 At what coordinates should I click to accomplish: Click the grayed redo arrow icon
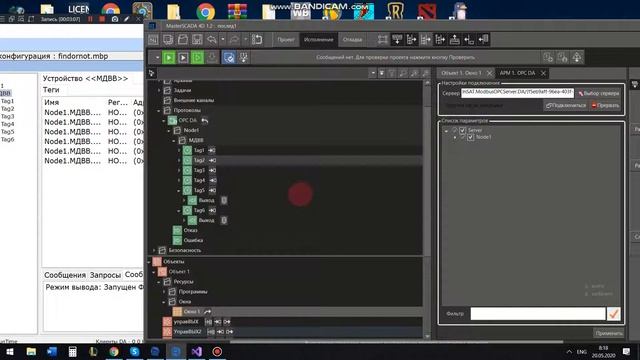[x=234, y=40]
